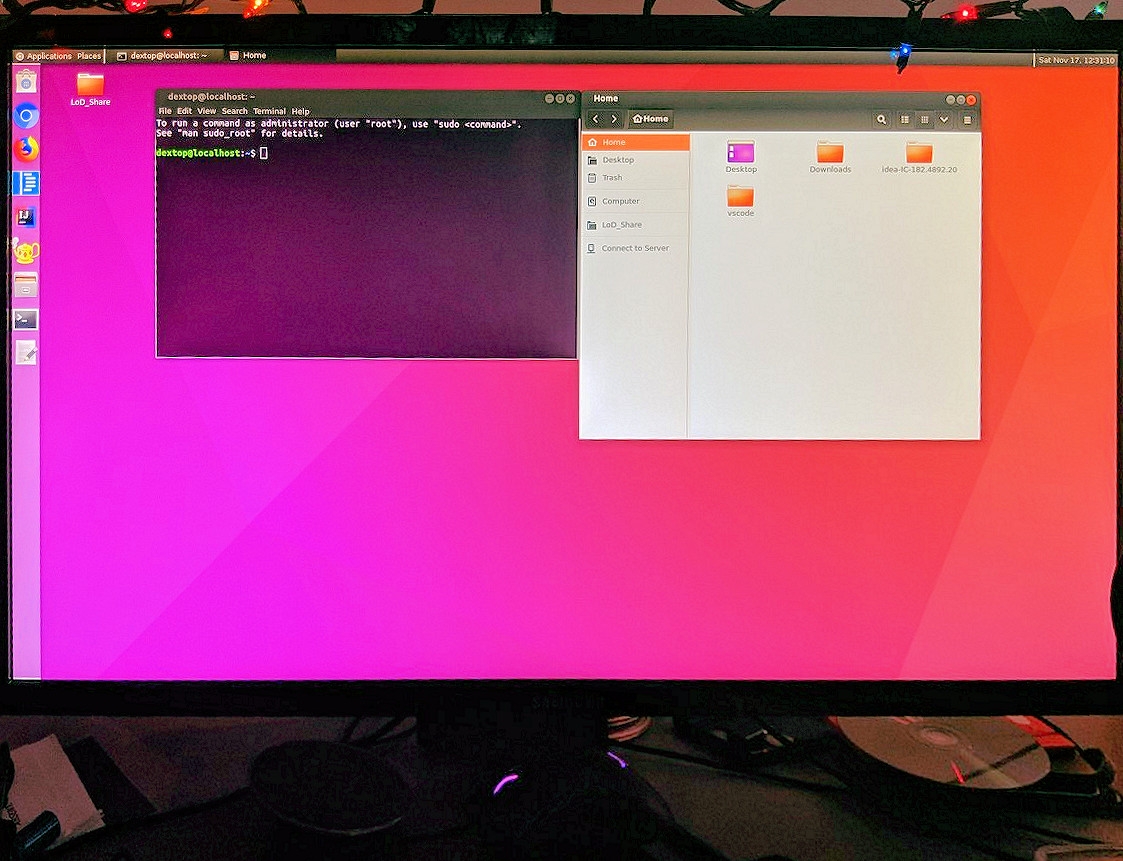Open idea-IC-182.4892.20 folder
The height and width of the screenshot is (861, 1123).
[919, 158]
